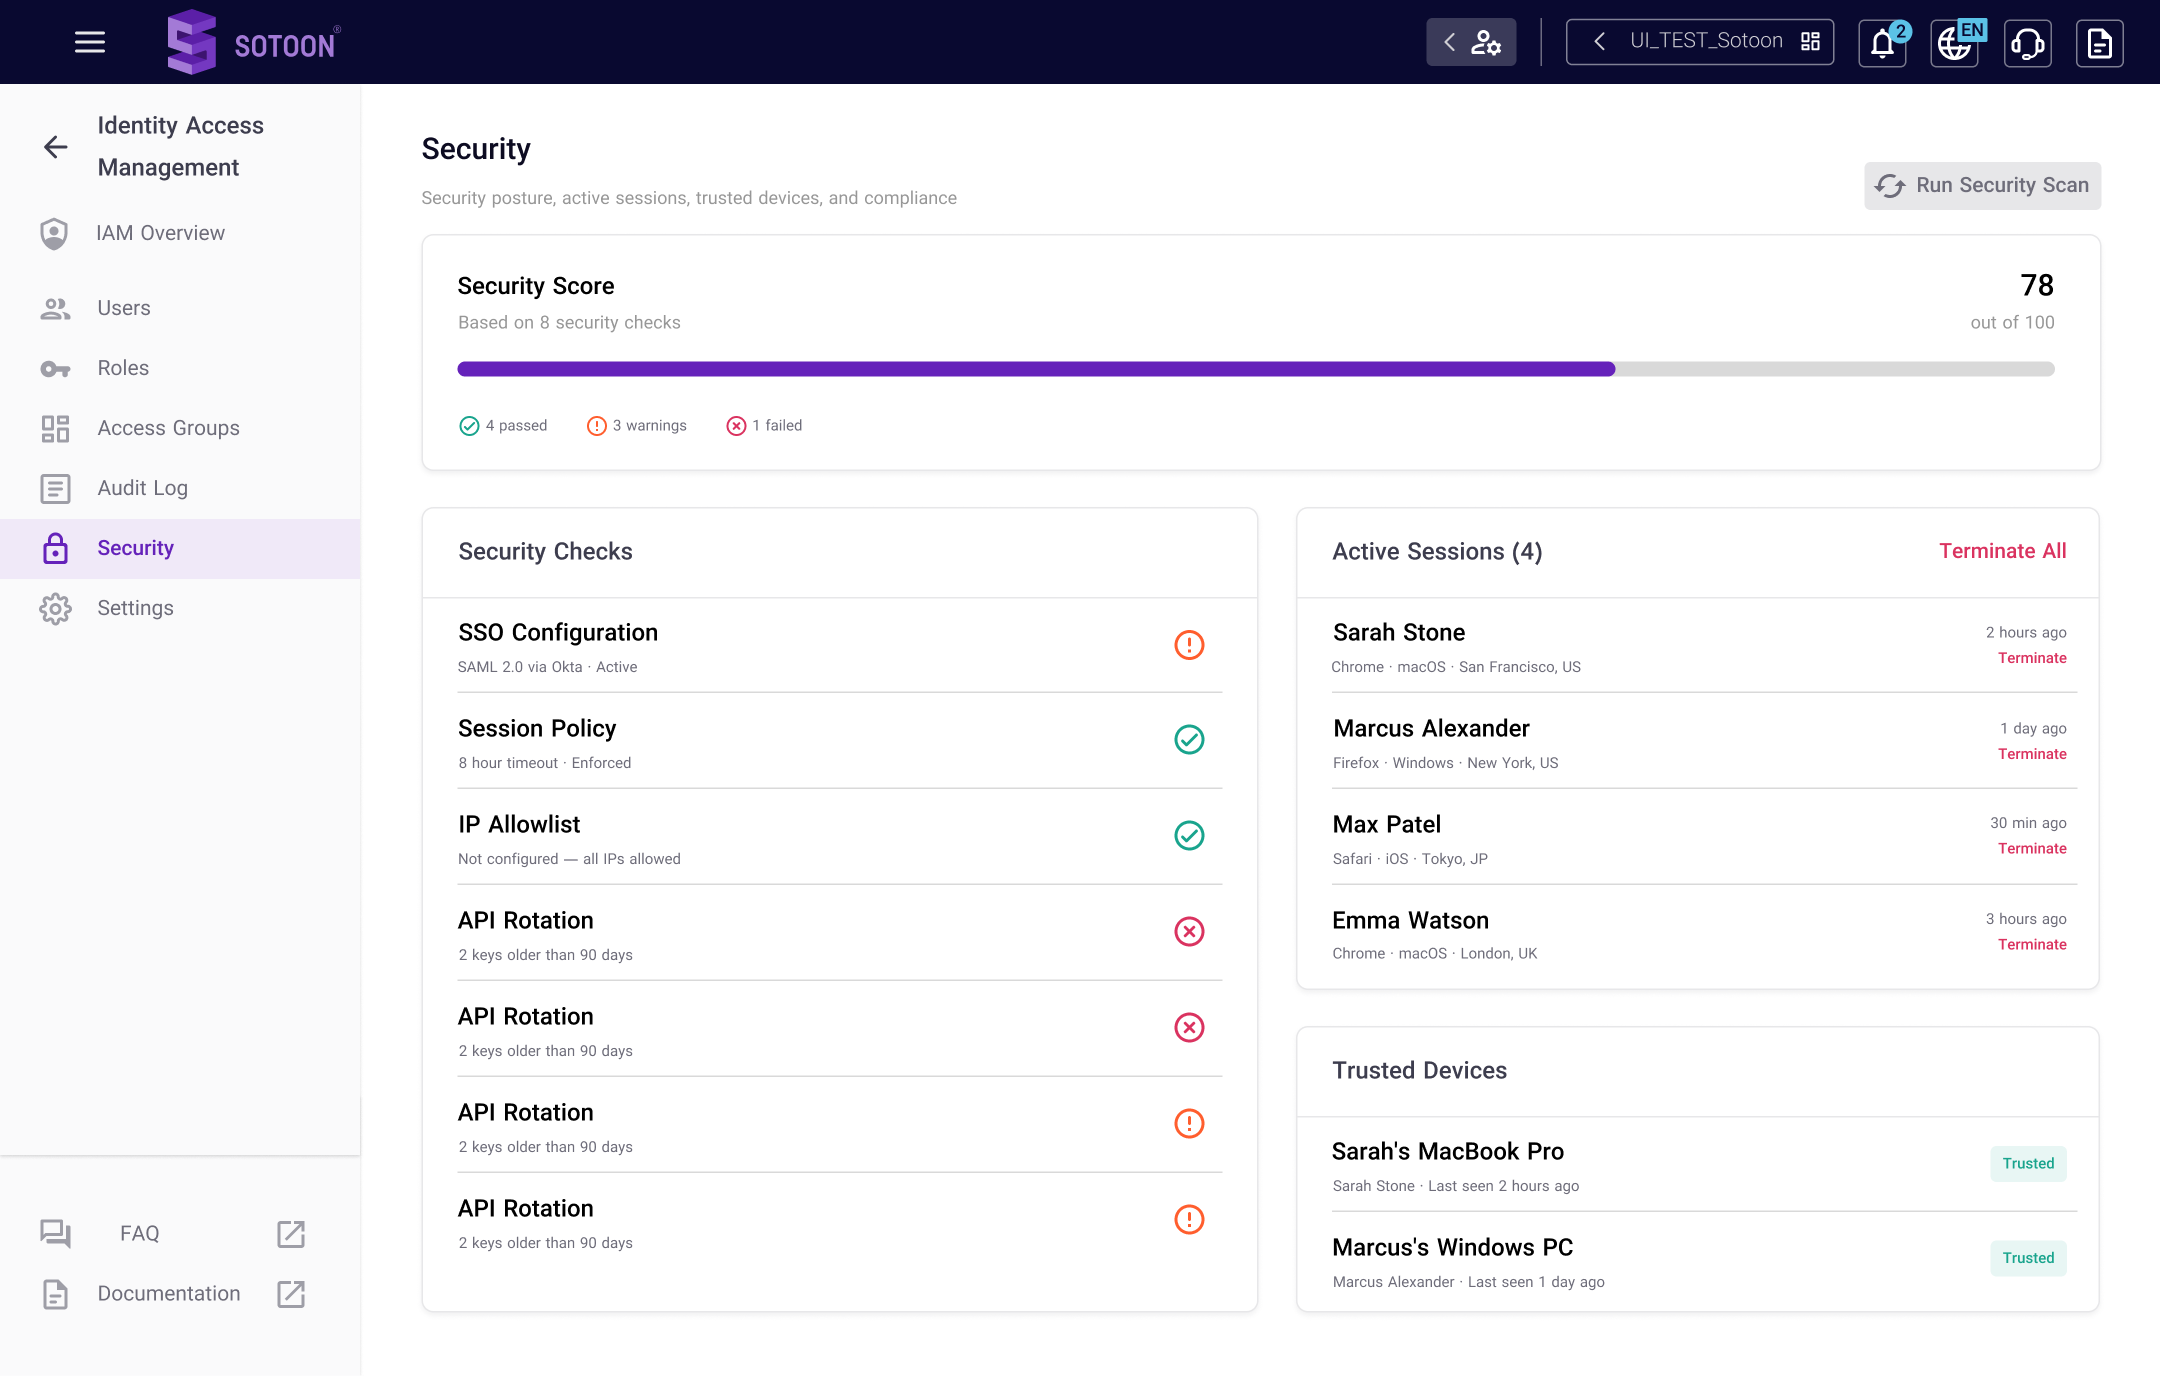Click Session Policy passed check icon

point(1189,740)
